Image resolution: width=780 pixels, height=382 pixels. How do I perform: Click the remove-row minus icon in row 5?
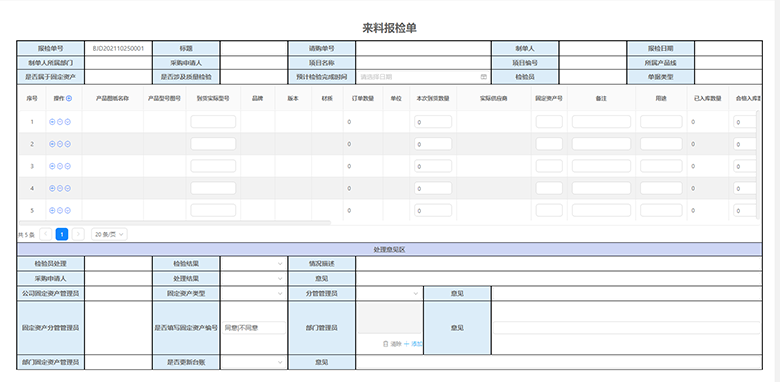point(60,210)
